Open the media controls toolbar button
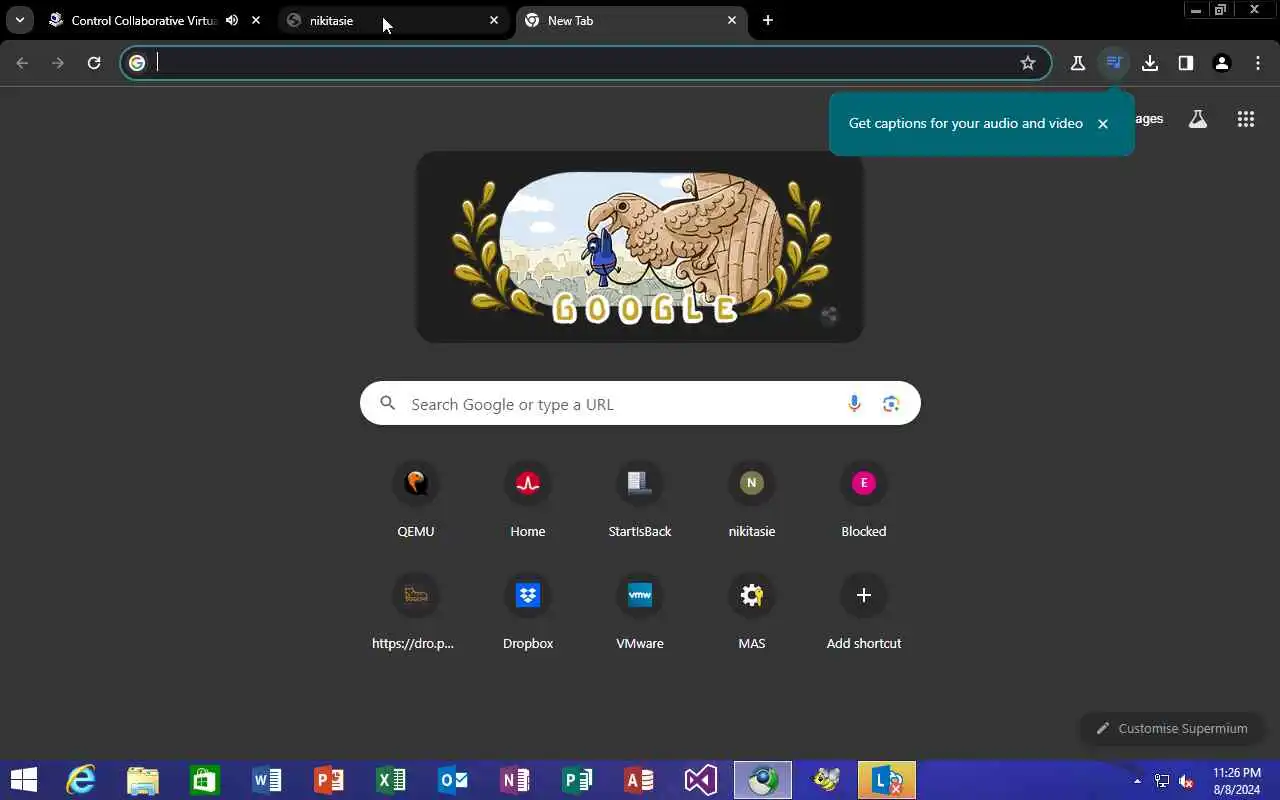 1114,63
